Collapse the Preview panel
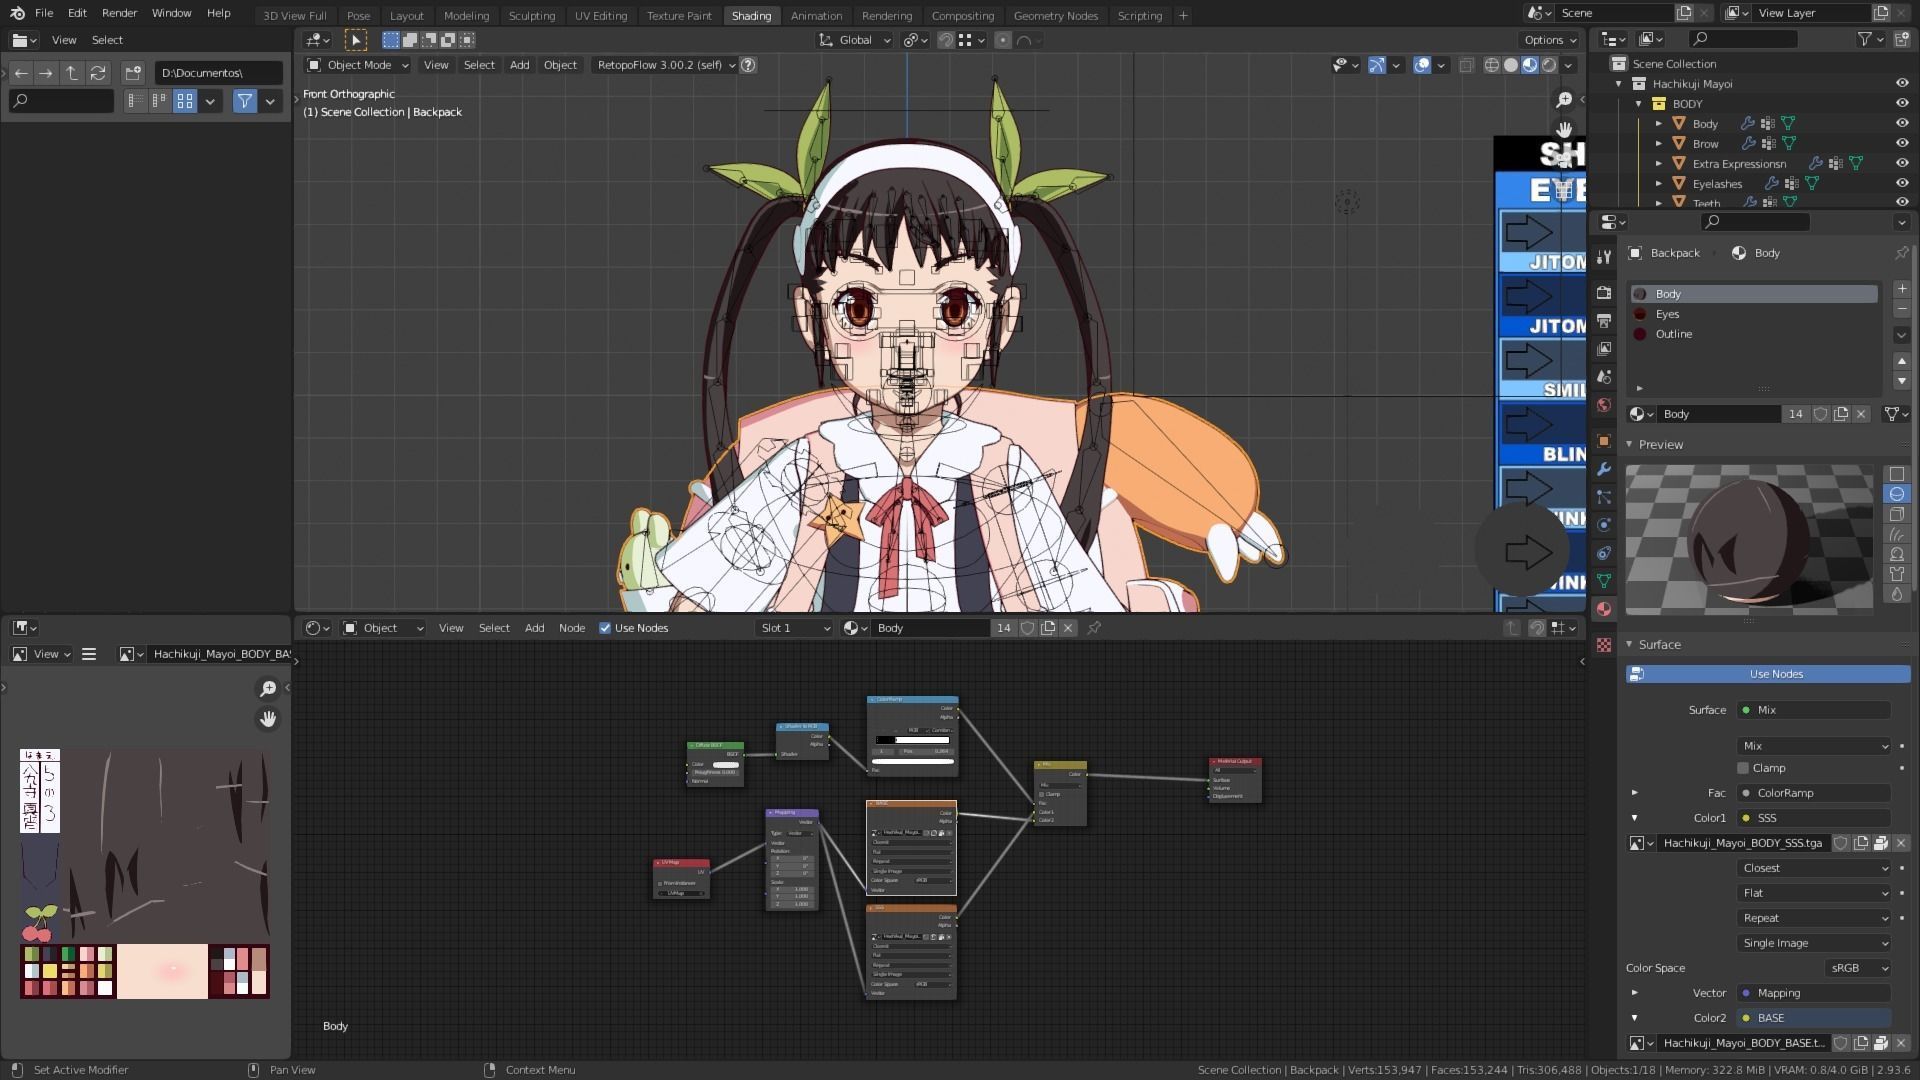This screenshot has width=1920, height=1080. (1629, 444)
